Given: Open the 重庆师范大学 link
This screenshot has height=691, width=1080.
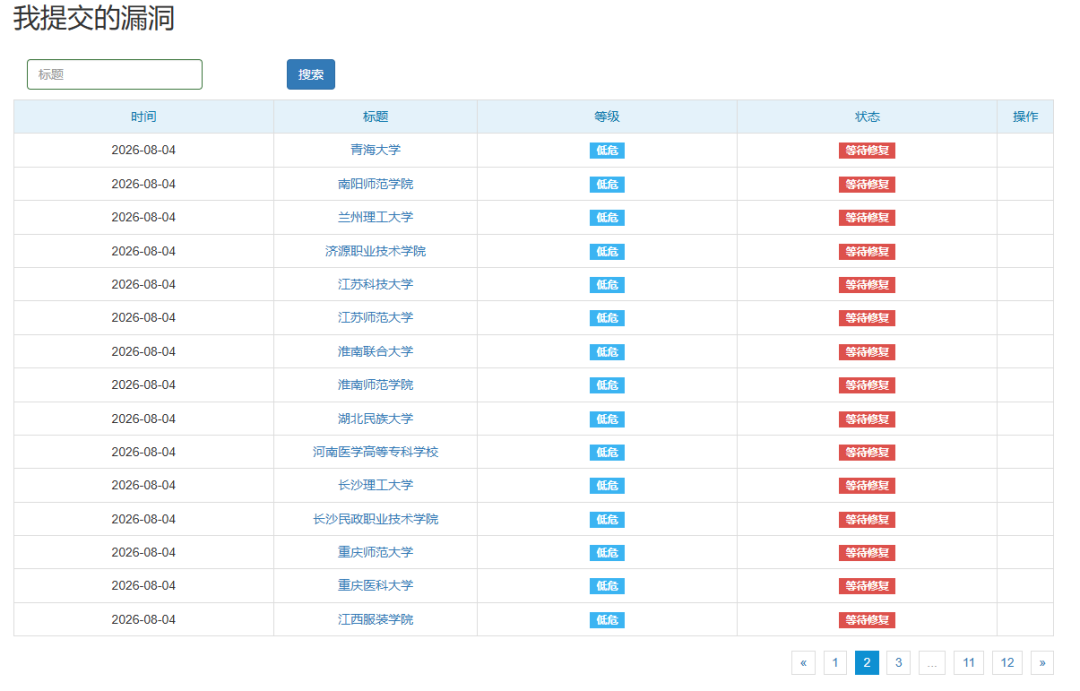Looking at the screenshot, I should coord(375,552).
